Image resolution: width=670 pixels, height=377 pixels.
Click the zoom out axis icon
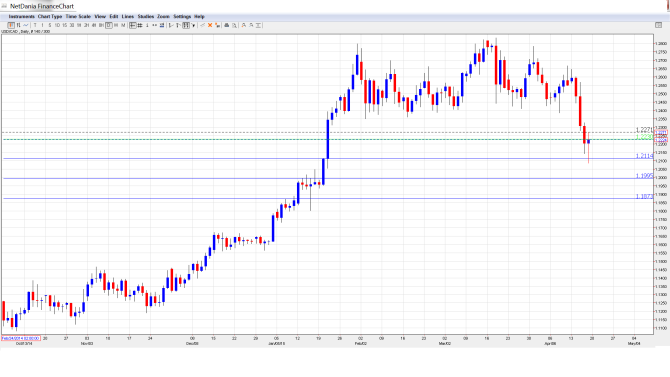coord(251,25)
